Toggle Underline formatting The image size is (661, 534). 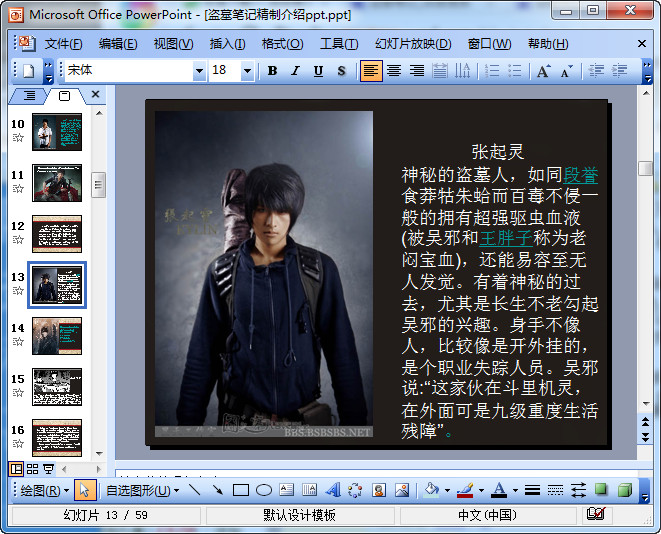pos(318,71)
